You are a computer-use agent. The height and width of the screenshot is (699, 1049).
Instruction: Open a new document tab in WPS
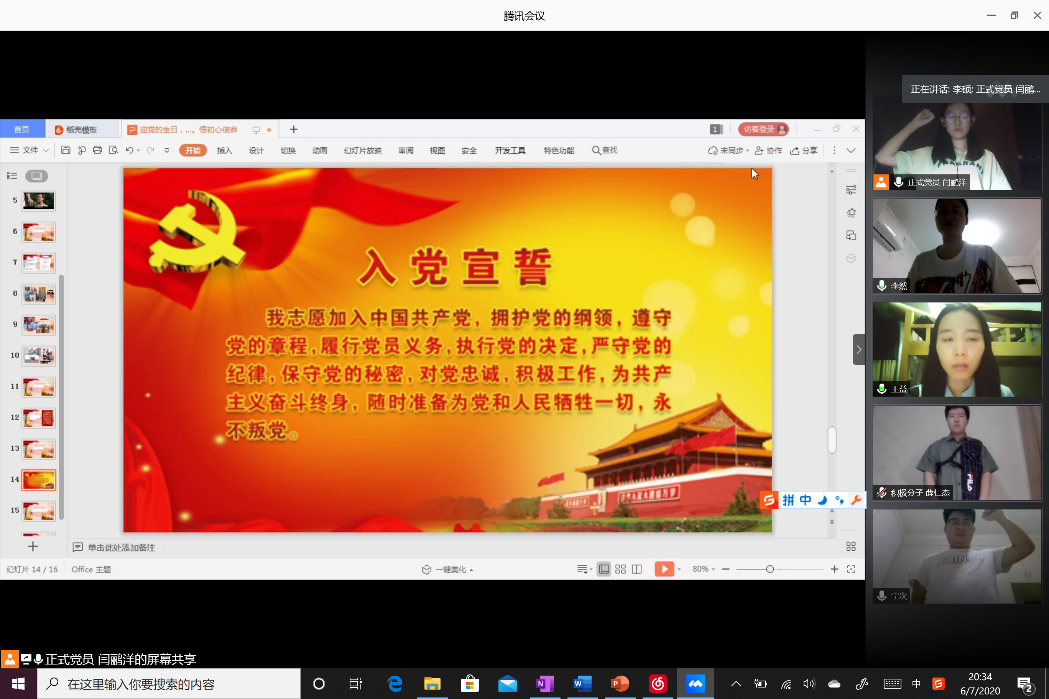pyautogui.click(x=293, y=129)
